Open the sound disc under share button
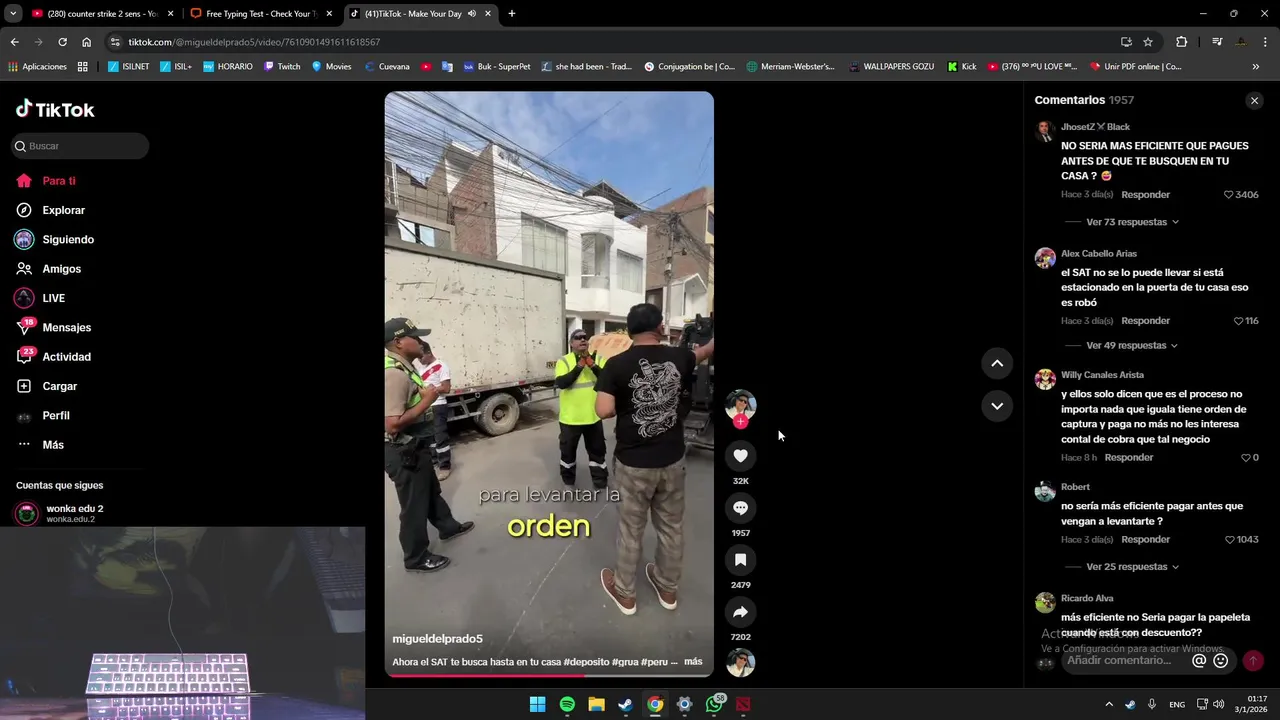The height and width of the screenshot is (720, 1280). tap(740, 662)
